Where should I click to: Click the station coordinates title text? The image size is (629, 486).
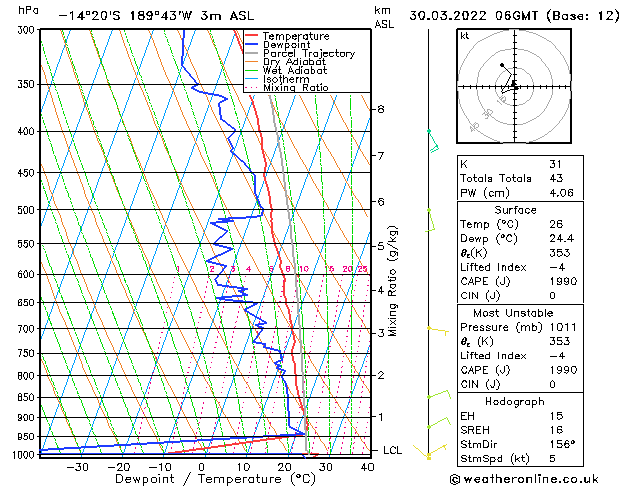pos(143,16)
